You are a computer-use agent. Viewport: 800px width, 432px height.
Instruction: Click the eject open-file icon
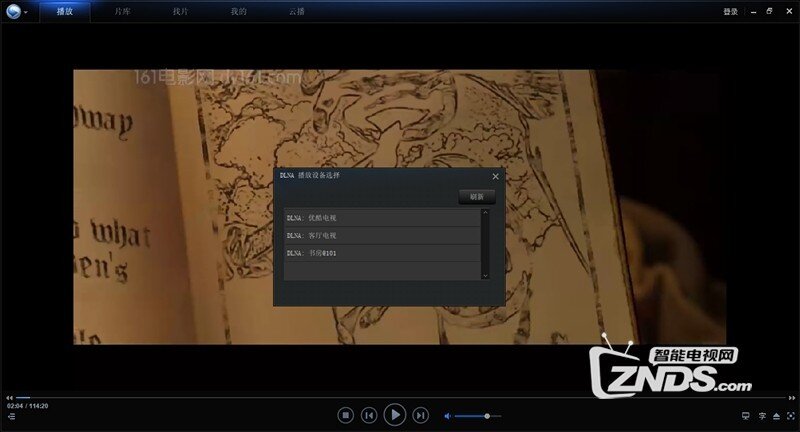coord(776,416)
